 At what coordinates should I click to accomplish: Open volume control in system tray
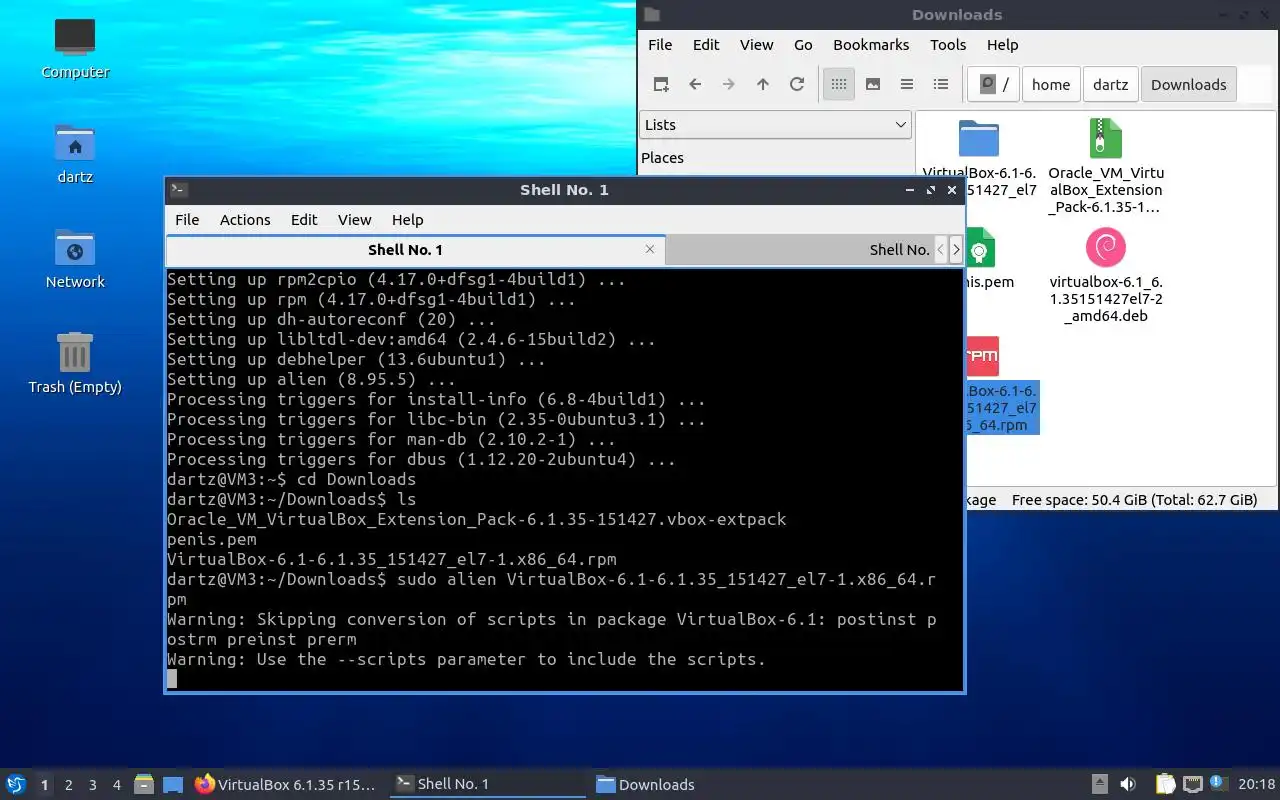tap(1128, 785)
